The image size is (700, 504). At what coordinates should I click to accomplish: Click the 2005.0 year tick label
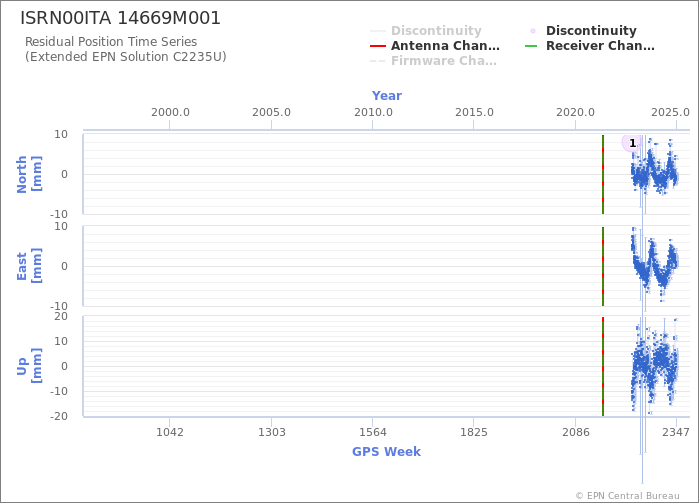pyautogui.click(x=271, y=112)
